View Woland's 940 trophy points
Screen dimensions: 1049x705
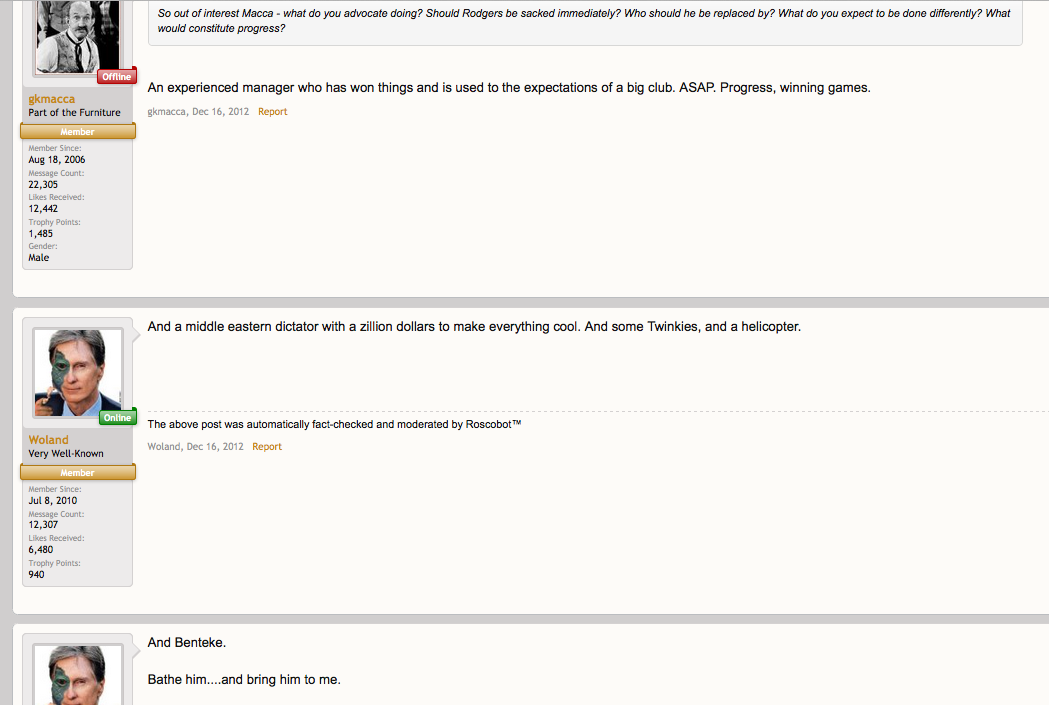click(x=36, y=575)
